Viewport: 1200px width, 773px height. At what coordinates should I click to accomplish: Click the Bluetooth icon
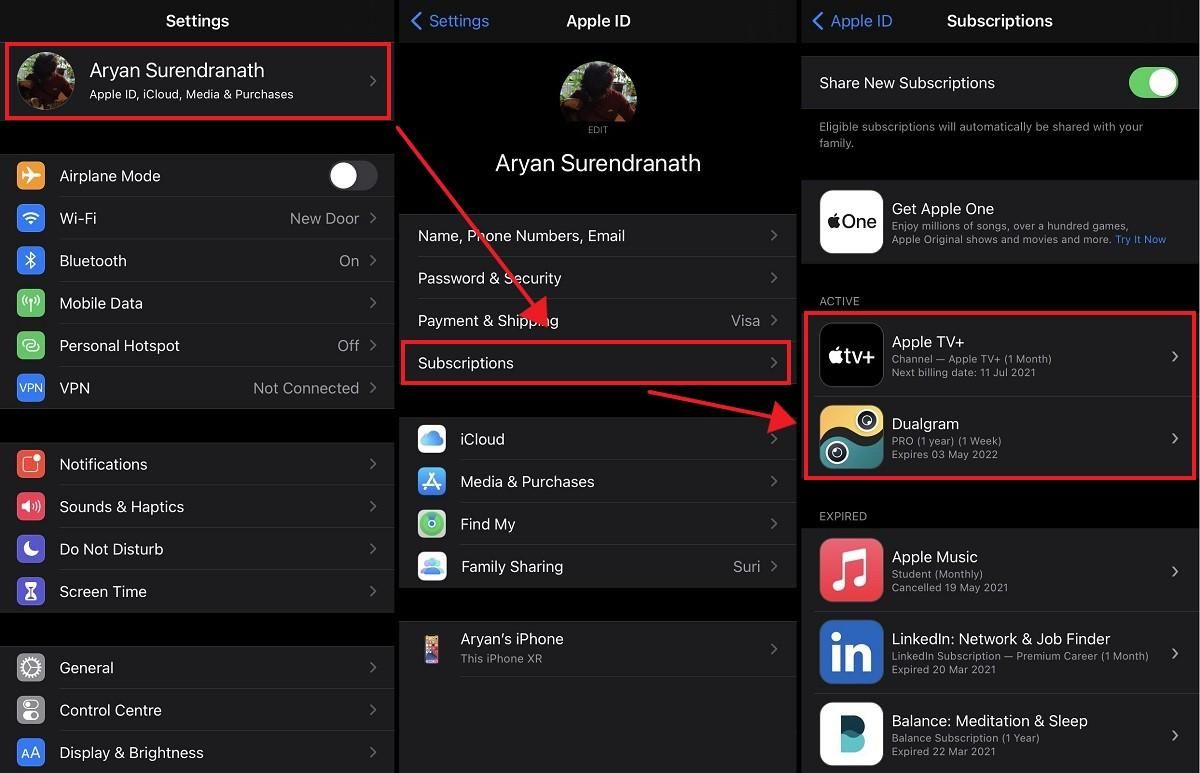[x=30, y=260]
